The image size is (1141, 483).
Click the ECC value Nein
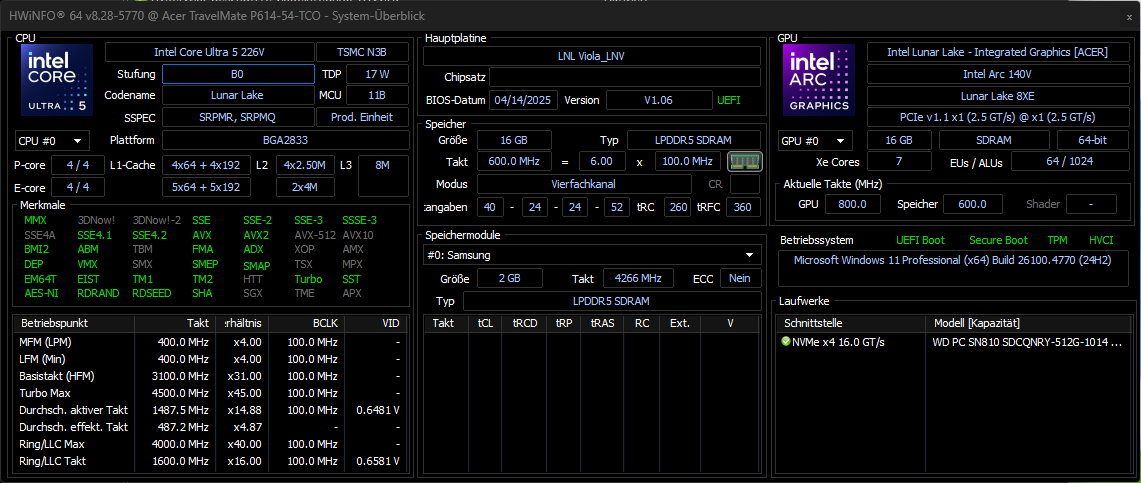pos(741,278)
